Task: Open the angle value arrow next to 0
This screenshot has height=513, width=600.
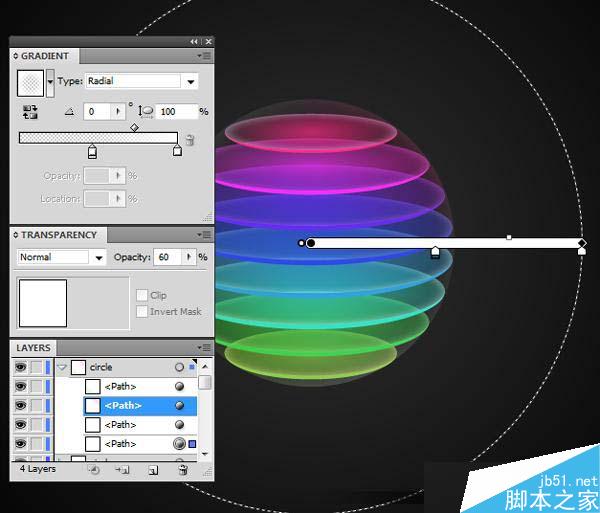Action: [x=118, y=111]
